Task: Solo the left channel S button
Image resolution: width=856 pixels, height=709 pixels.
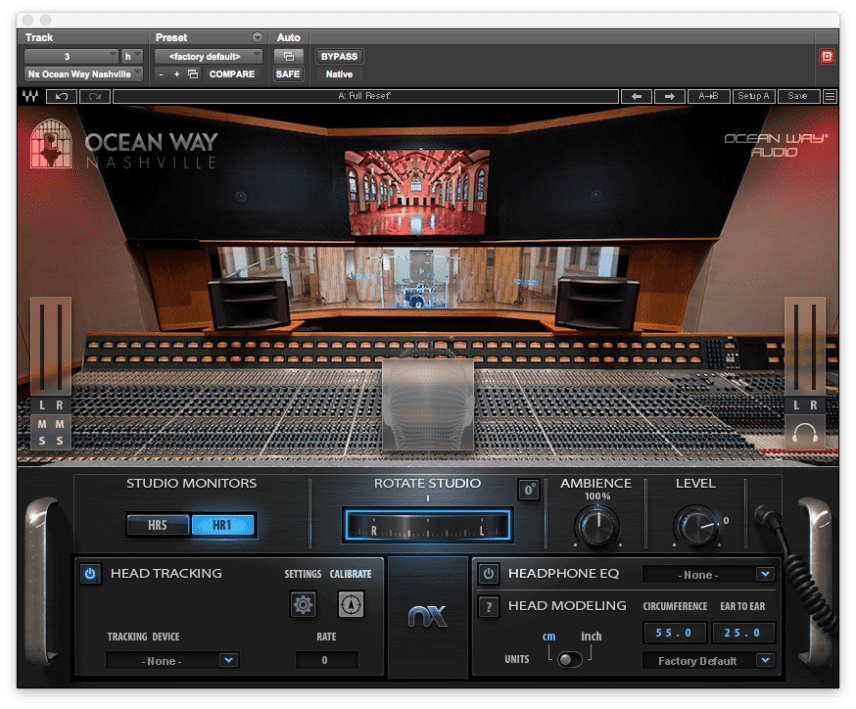Action: (x=42, y=440)
